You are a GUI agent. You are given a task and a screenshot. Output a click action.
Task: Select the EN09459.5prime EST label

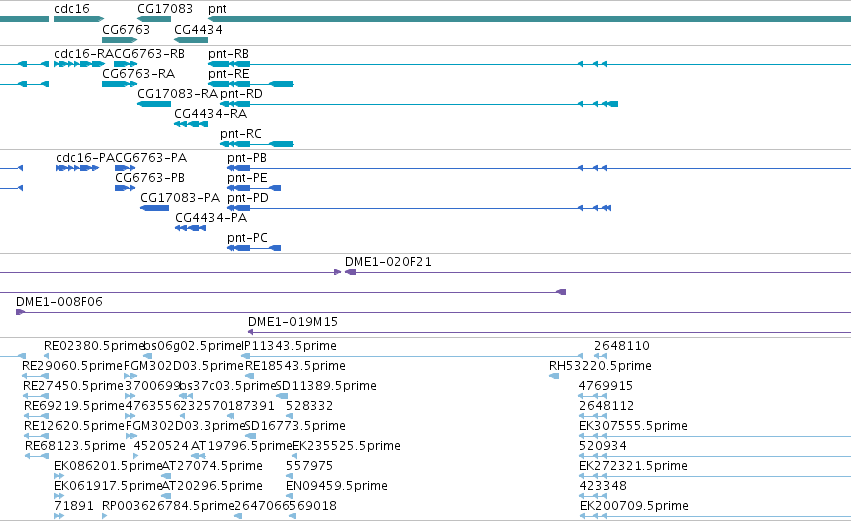tap(336, 486)
